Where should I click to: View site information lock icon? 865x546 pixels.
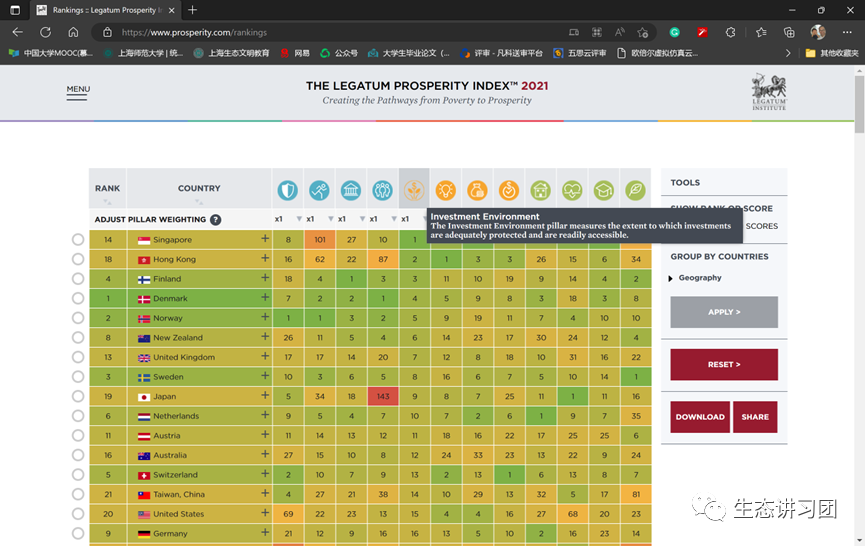click(x=108, y=33)
